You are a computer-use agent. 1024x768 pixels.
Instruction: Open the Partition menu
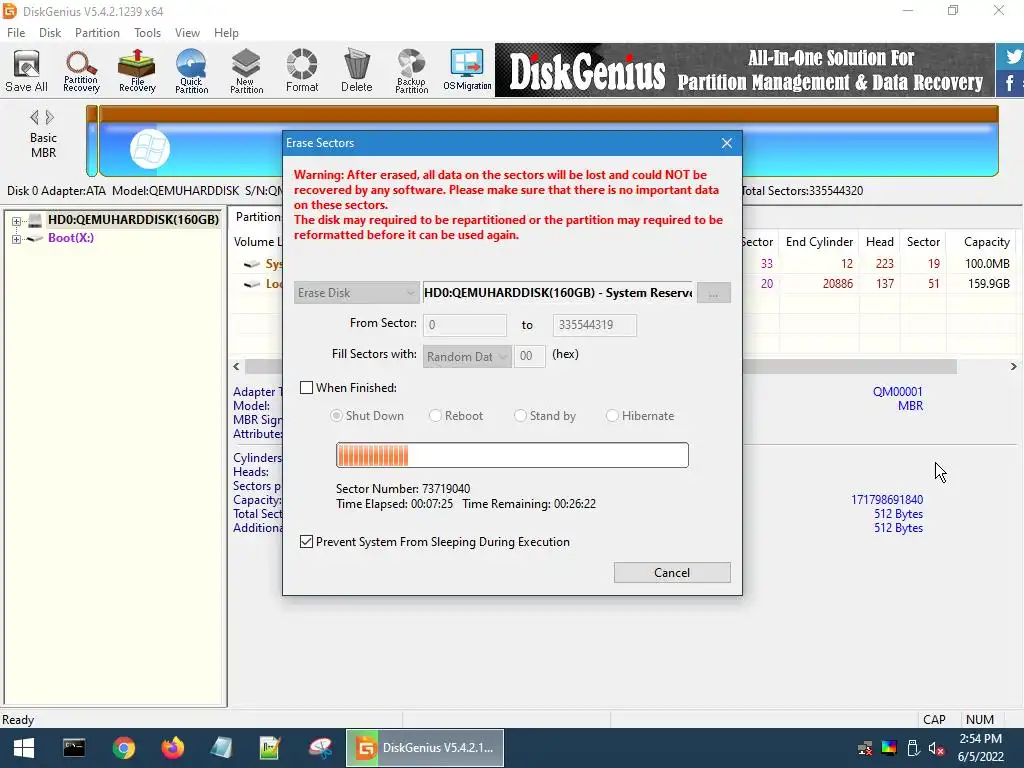97,33
